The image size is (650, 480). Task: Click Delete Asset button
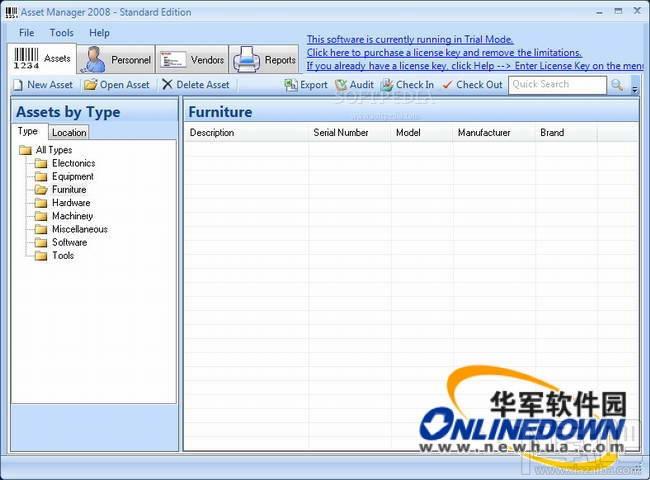[196, 85]
